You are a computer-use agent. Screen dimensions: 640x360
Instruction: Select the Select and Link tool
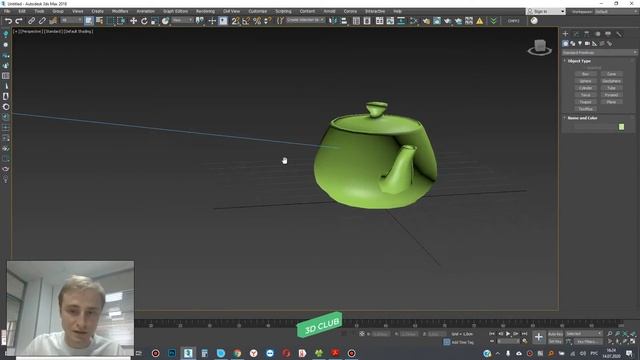[31, 21]
